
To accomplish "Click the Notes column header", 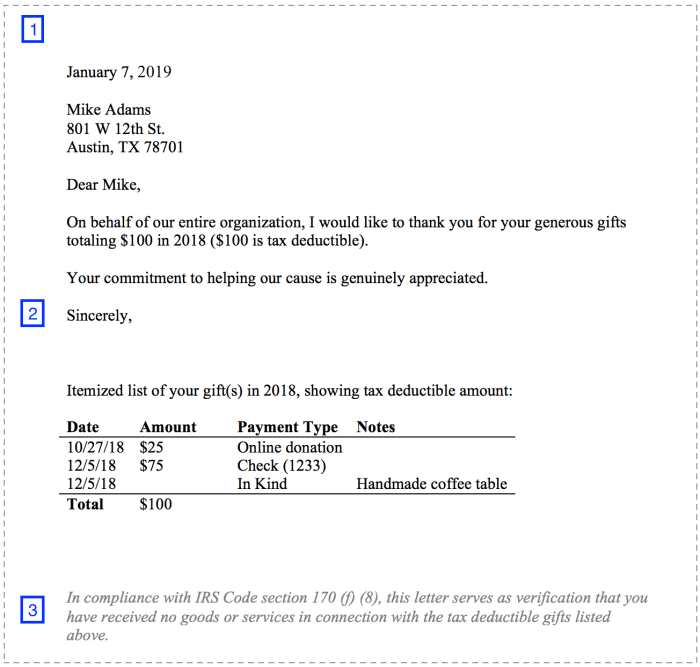I will pyautogui.click(x=376, y=427).
